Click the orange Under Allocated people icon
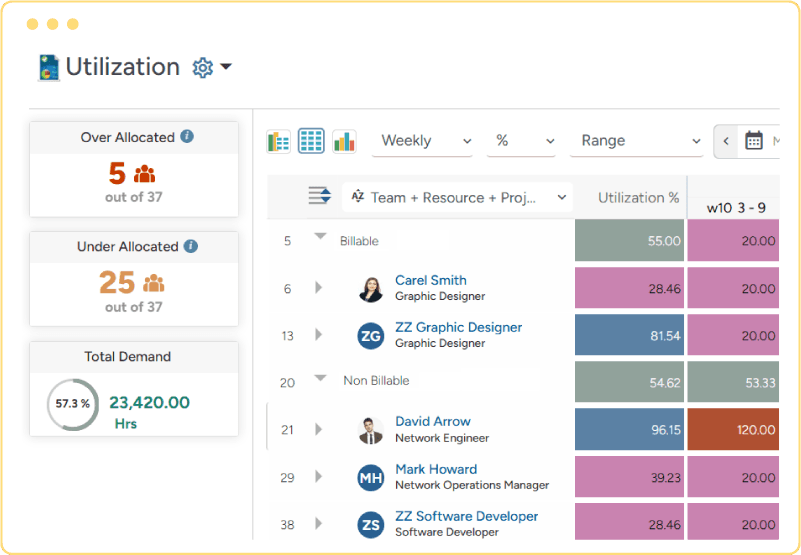Viewport: 801px width, 555px height. tap(153, 283)
